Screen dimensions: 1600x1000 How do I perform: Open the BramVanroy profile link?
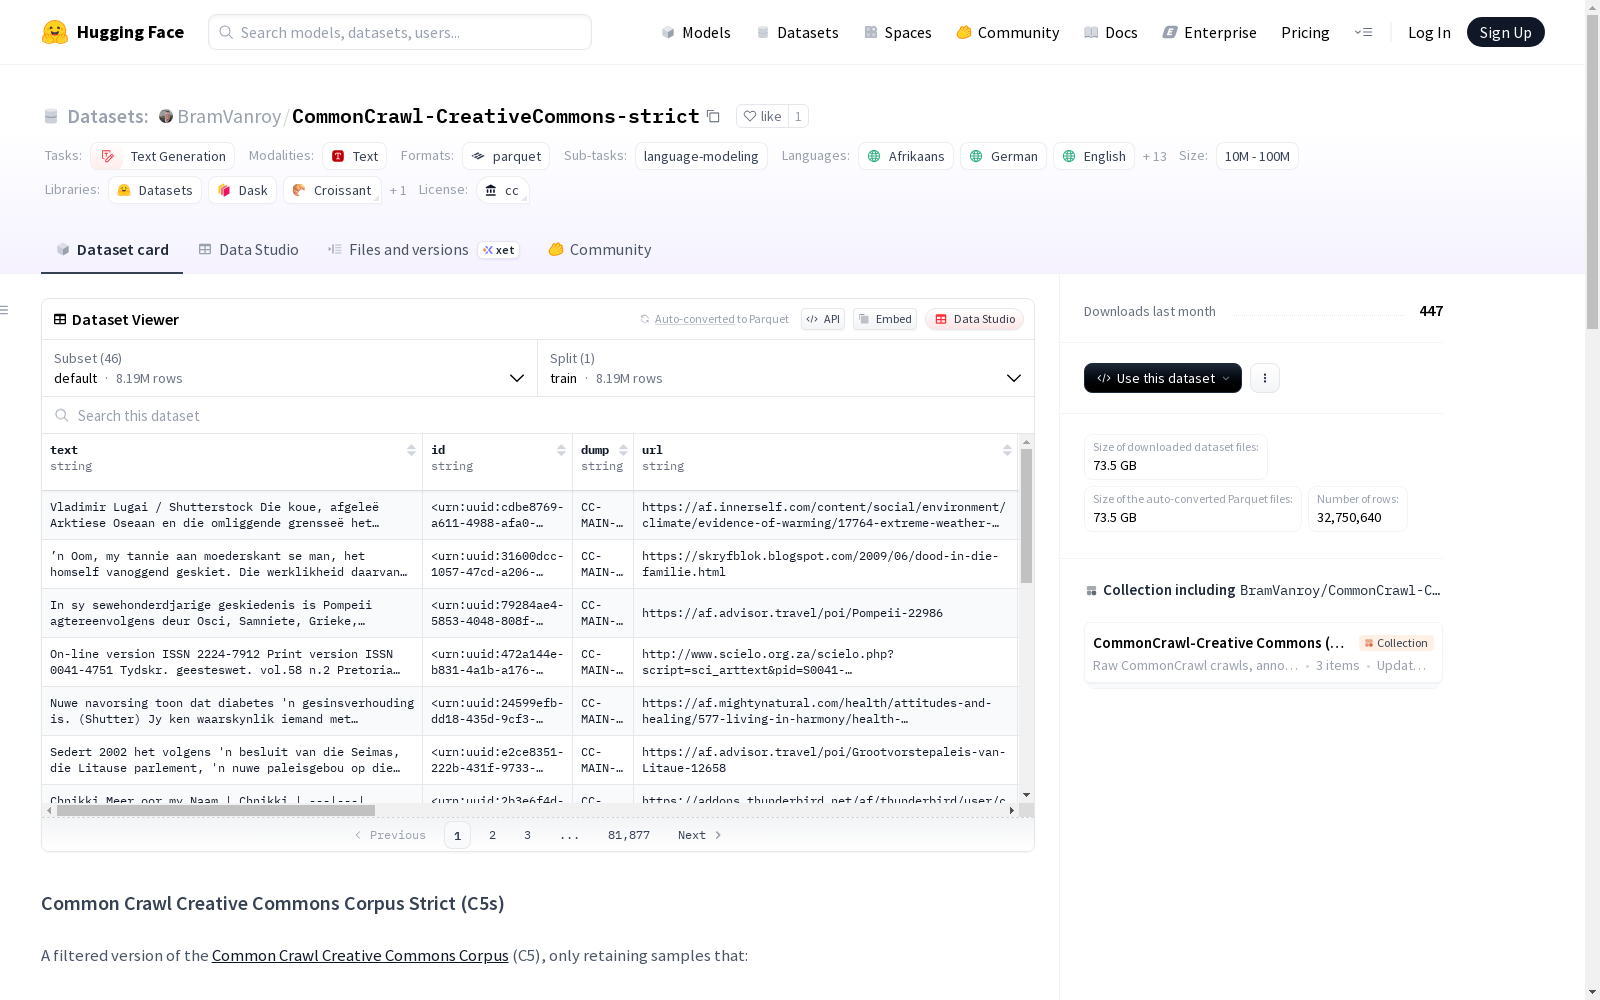(229, 116)
